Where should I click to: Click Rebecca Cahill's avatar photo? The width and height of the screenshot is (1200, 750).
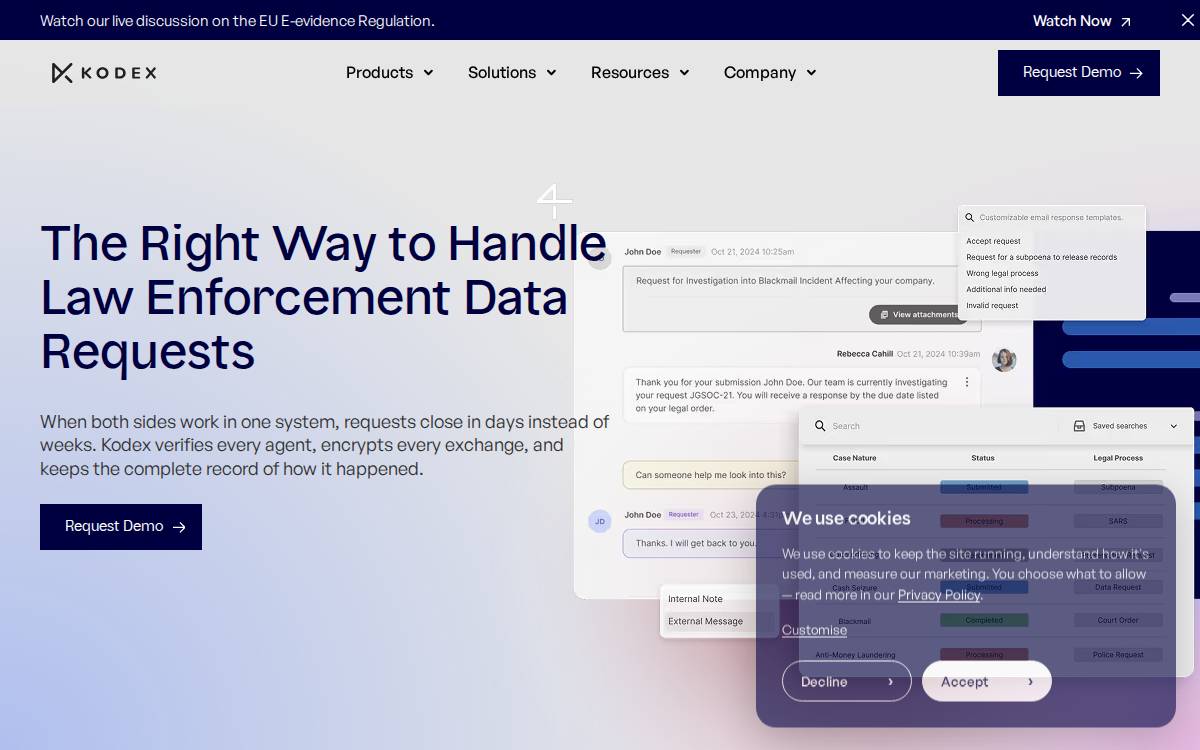[1004, 360]
